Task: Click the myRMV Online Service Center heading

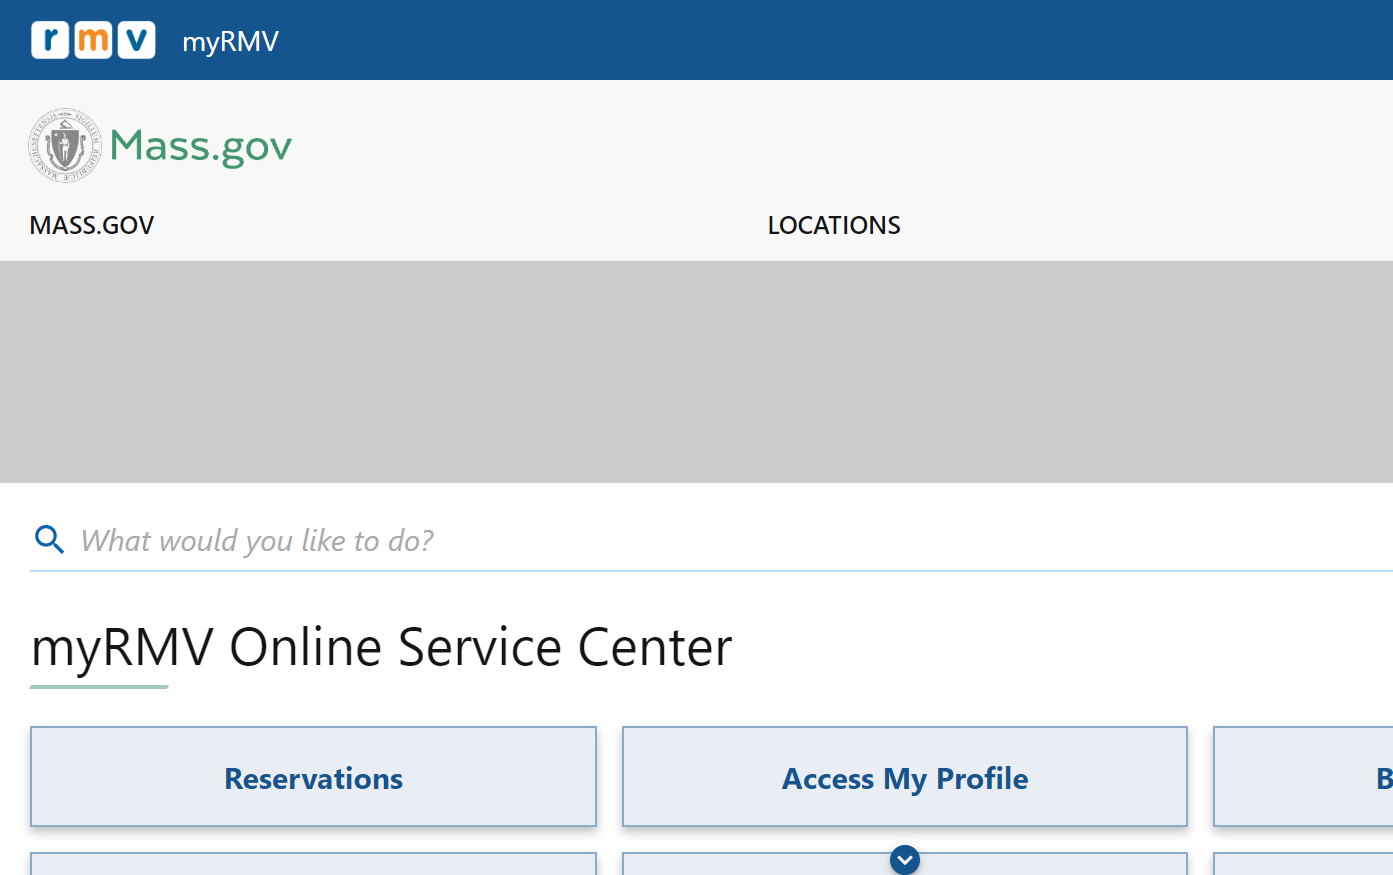Action: point(382,647)
